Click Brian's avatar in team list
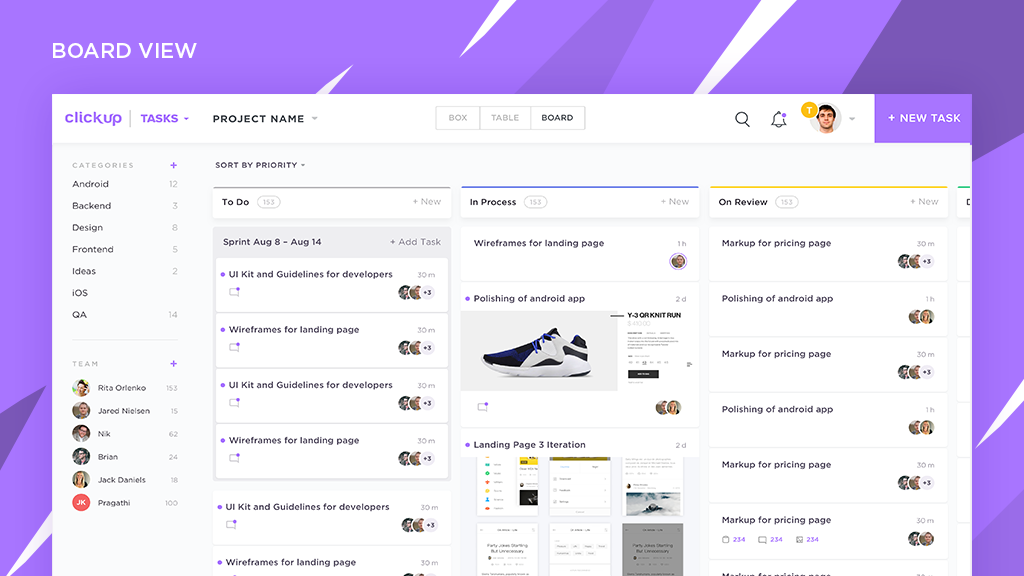This screenshot has width=1024, height=576. point(81,457)
